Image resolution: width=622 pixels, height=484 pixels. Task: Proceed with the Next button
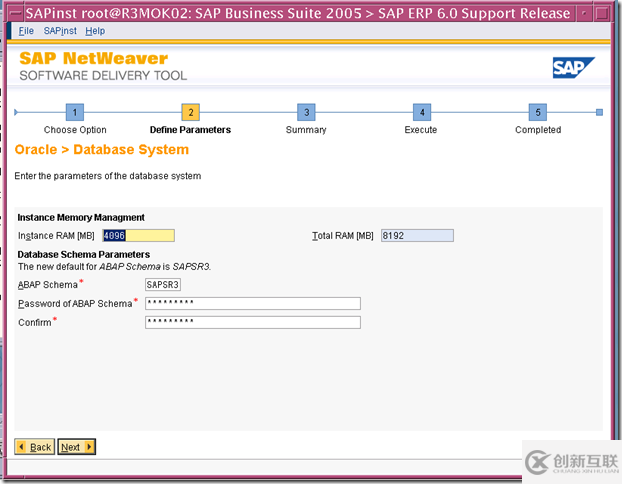(77, 447)
